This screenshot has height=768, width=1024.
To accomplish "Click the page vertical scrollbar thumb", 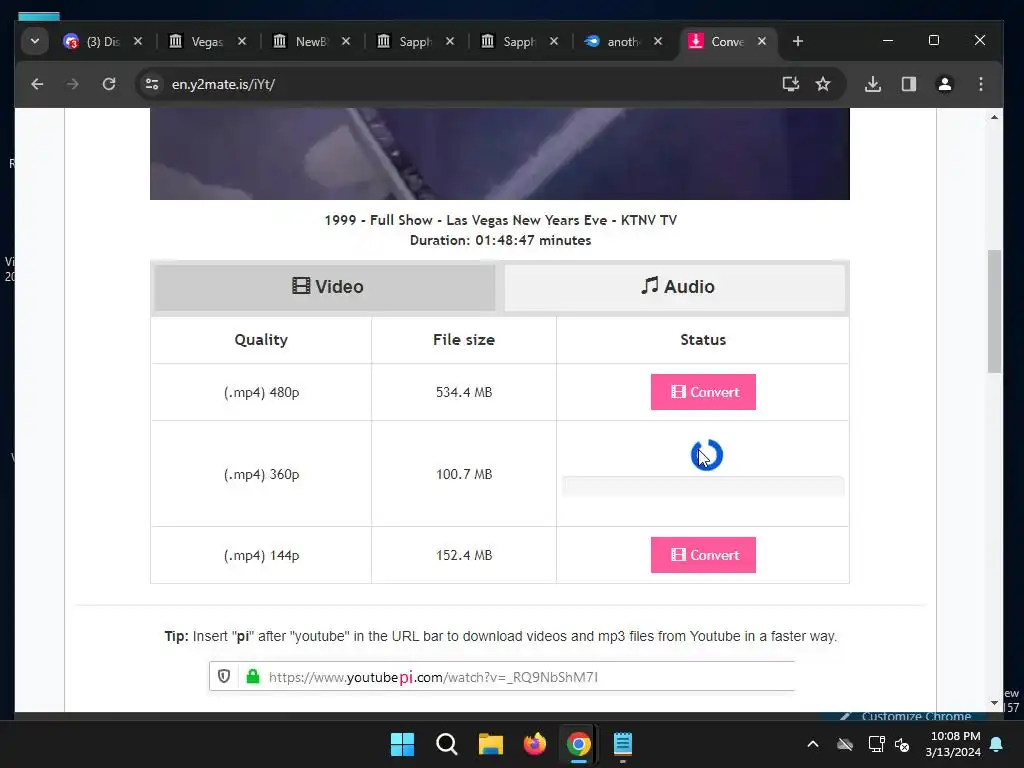I will [994, 312].
